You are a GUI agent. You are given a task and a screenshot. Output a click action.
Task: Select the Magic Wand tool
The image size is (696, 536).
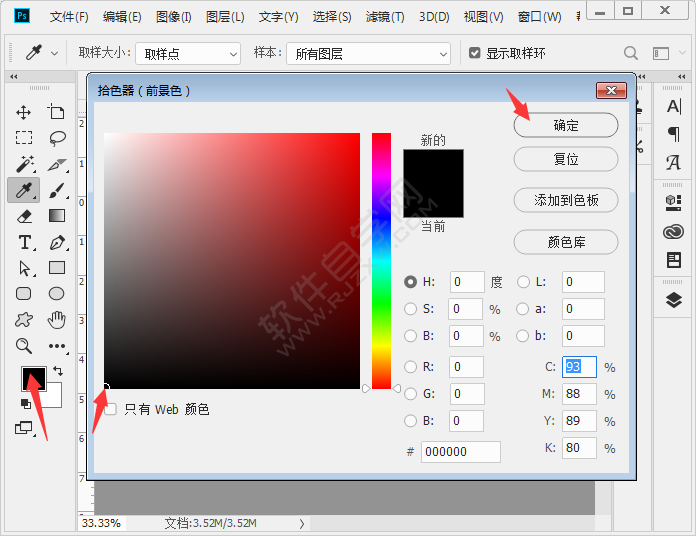(x=24, y=164)
